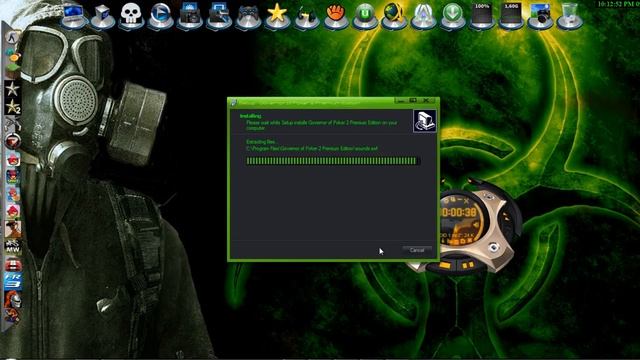Screen dimensions: 640x360
Task: Open the yellow star favorites dock icon
Action: click(277, 15)
